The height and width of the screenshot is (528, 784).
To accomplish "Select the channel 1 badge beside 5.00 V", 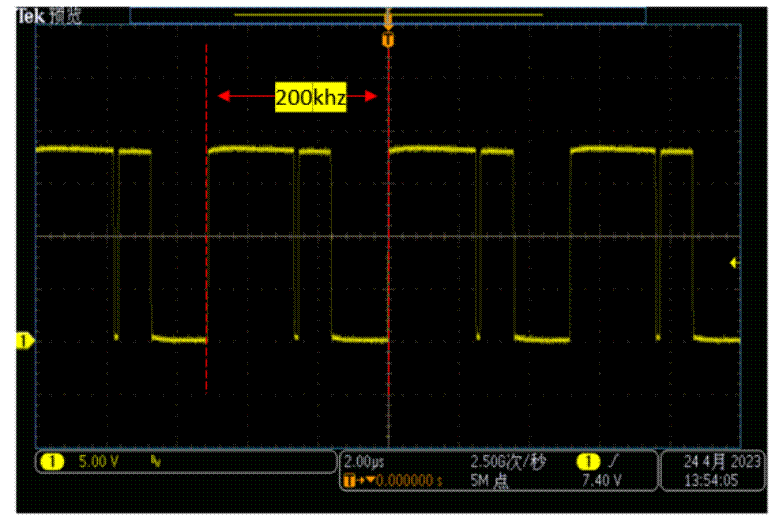I will pyautogui.click(x=52, y=462).
